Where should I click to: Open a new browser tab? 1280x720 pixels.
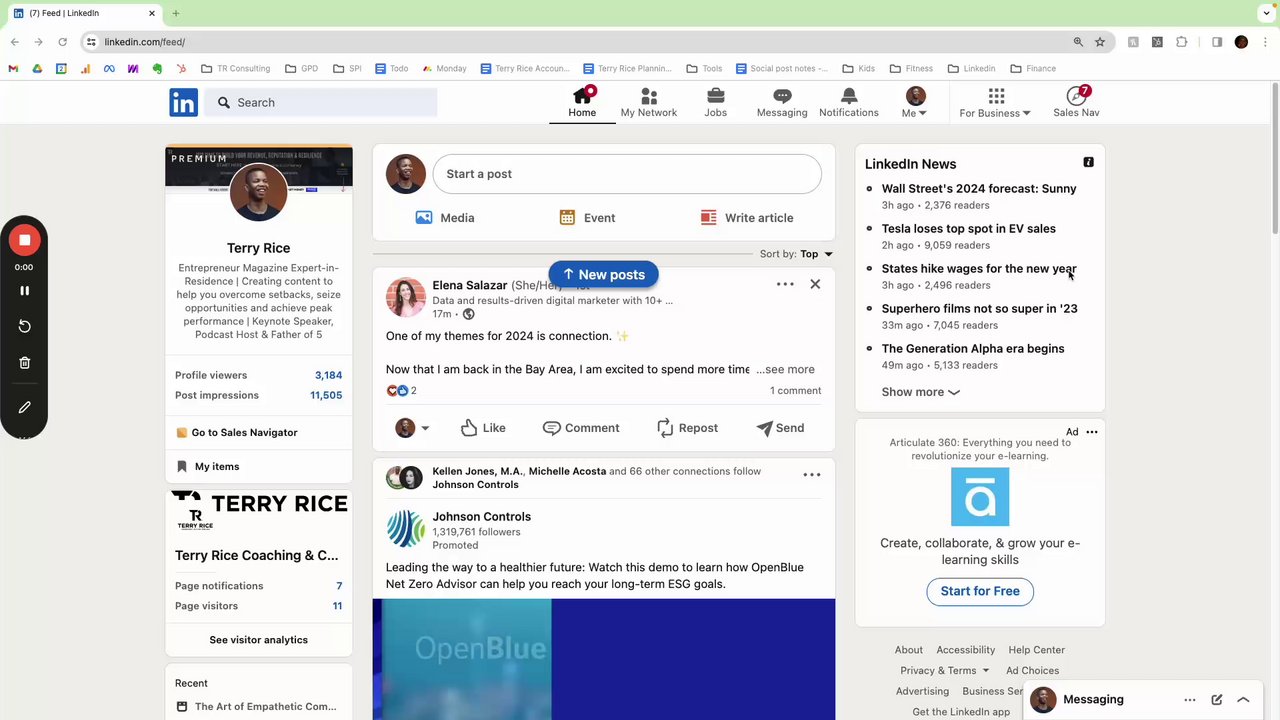click(x=176, y=13)
